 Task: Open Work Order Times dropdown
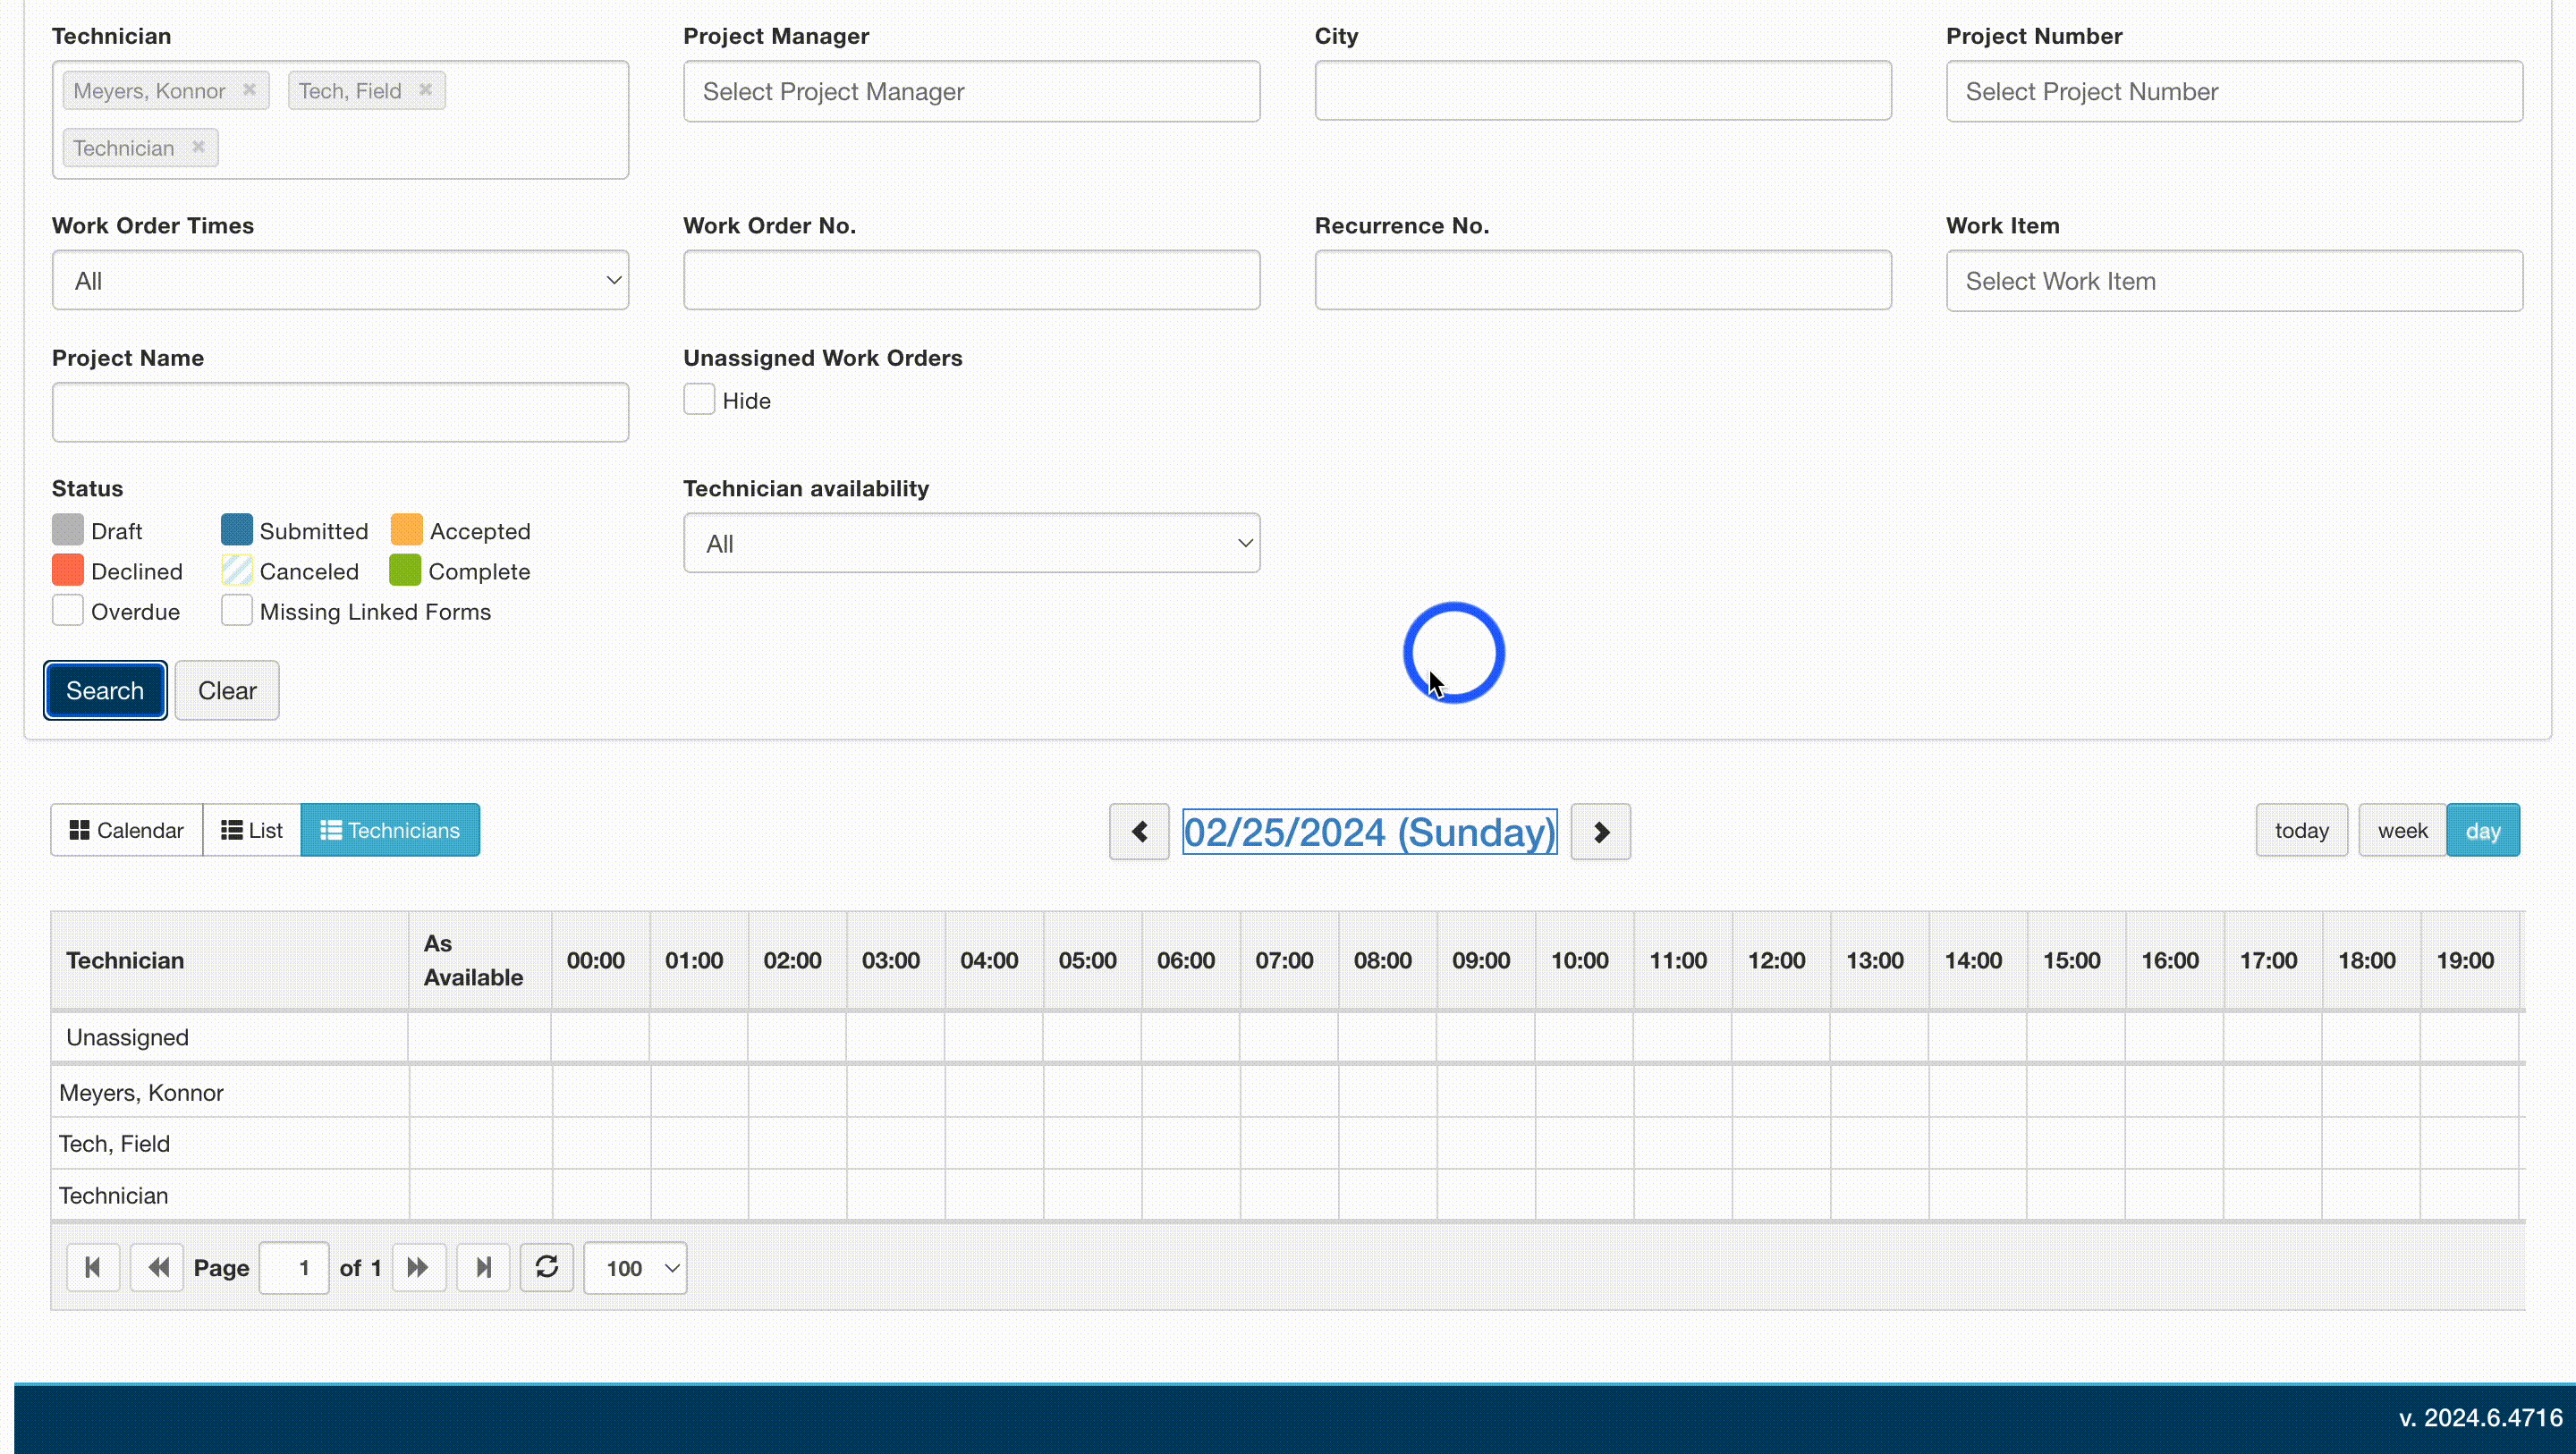[340, 281]
